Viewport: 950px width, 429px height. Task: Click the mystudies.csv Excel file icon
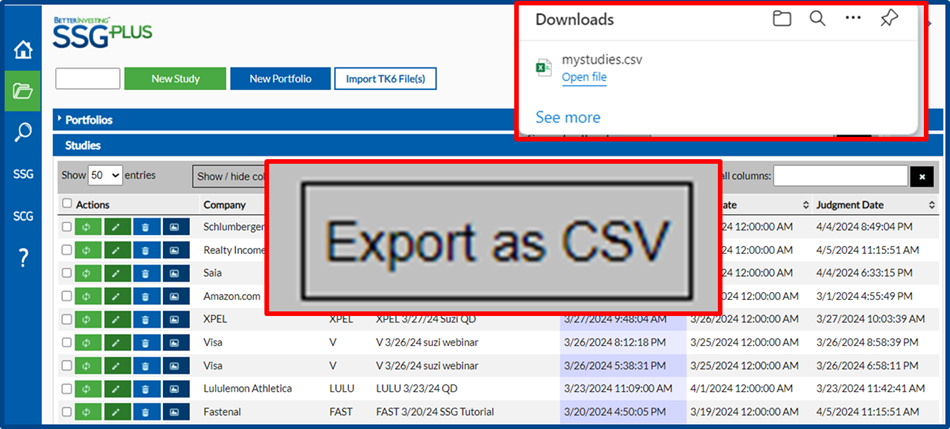543,68
